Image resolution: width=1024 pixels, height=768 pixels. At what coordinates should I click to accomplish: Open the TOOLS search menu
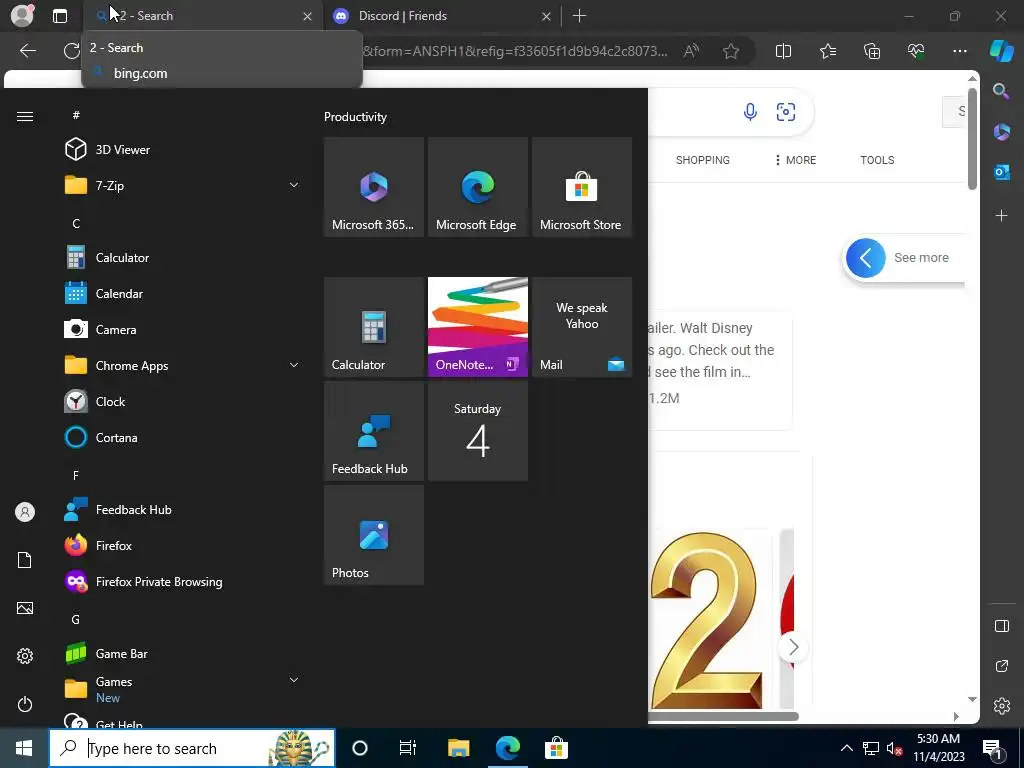[877, 160]
